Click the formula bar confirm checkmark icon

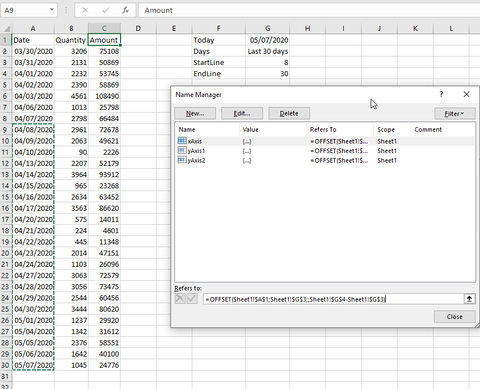point(105,10)
